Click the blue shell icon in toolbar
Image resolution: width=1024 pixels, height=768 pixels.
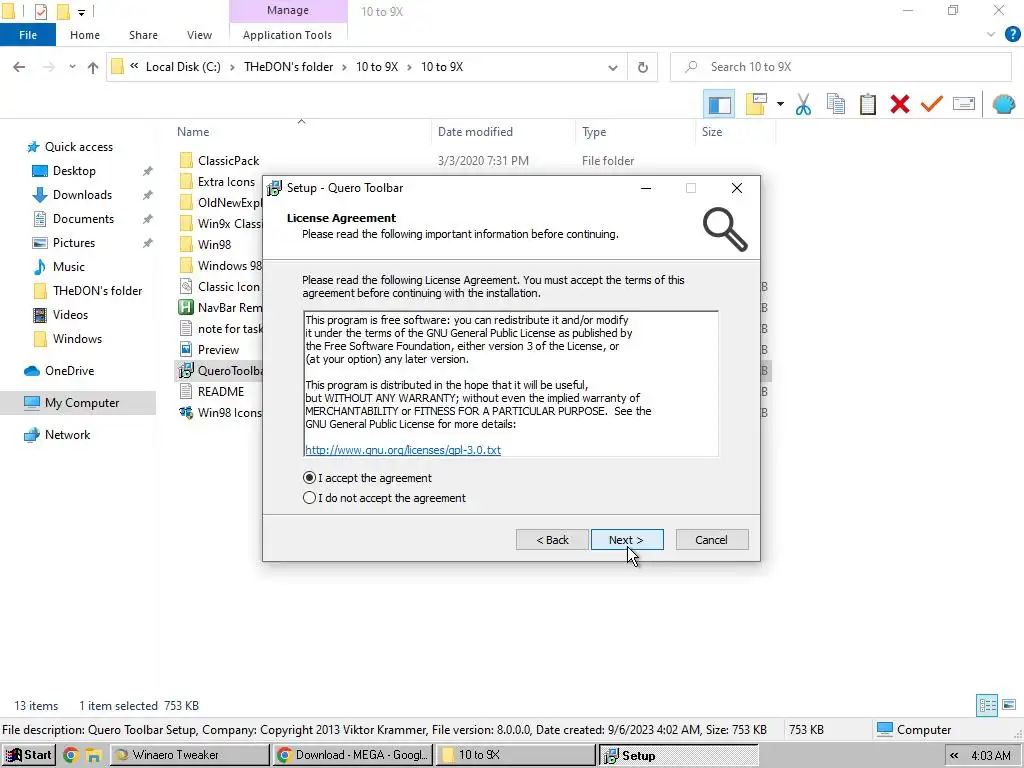[x=1003, y=104]
